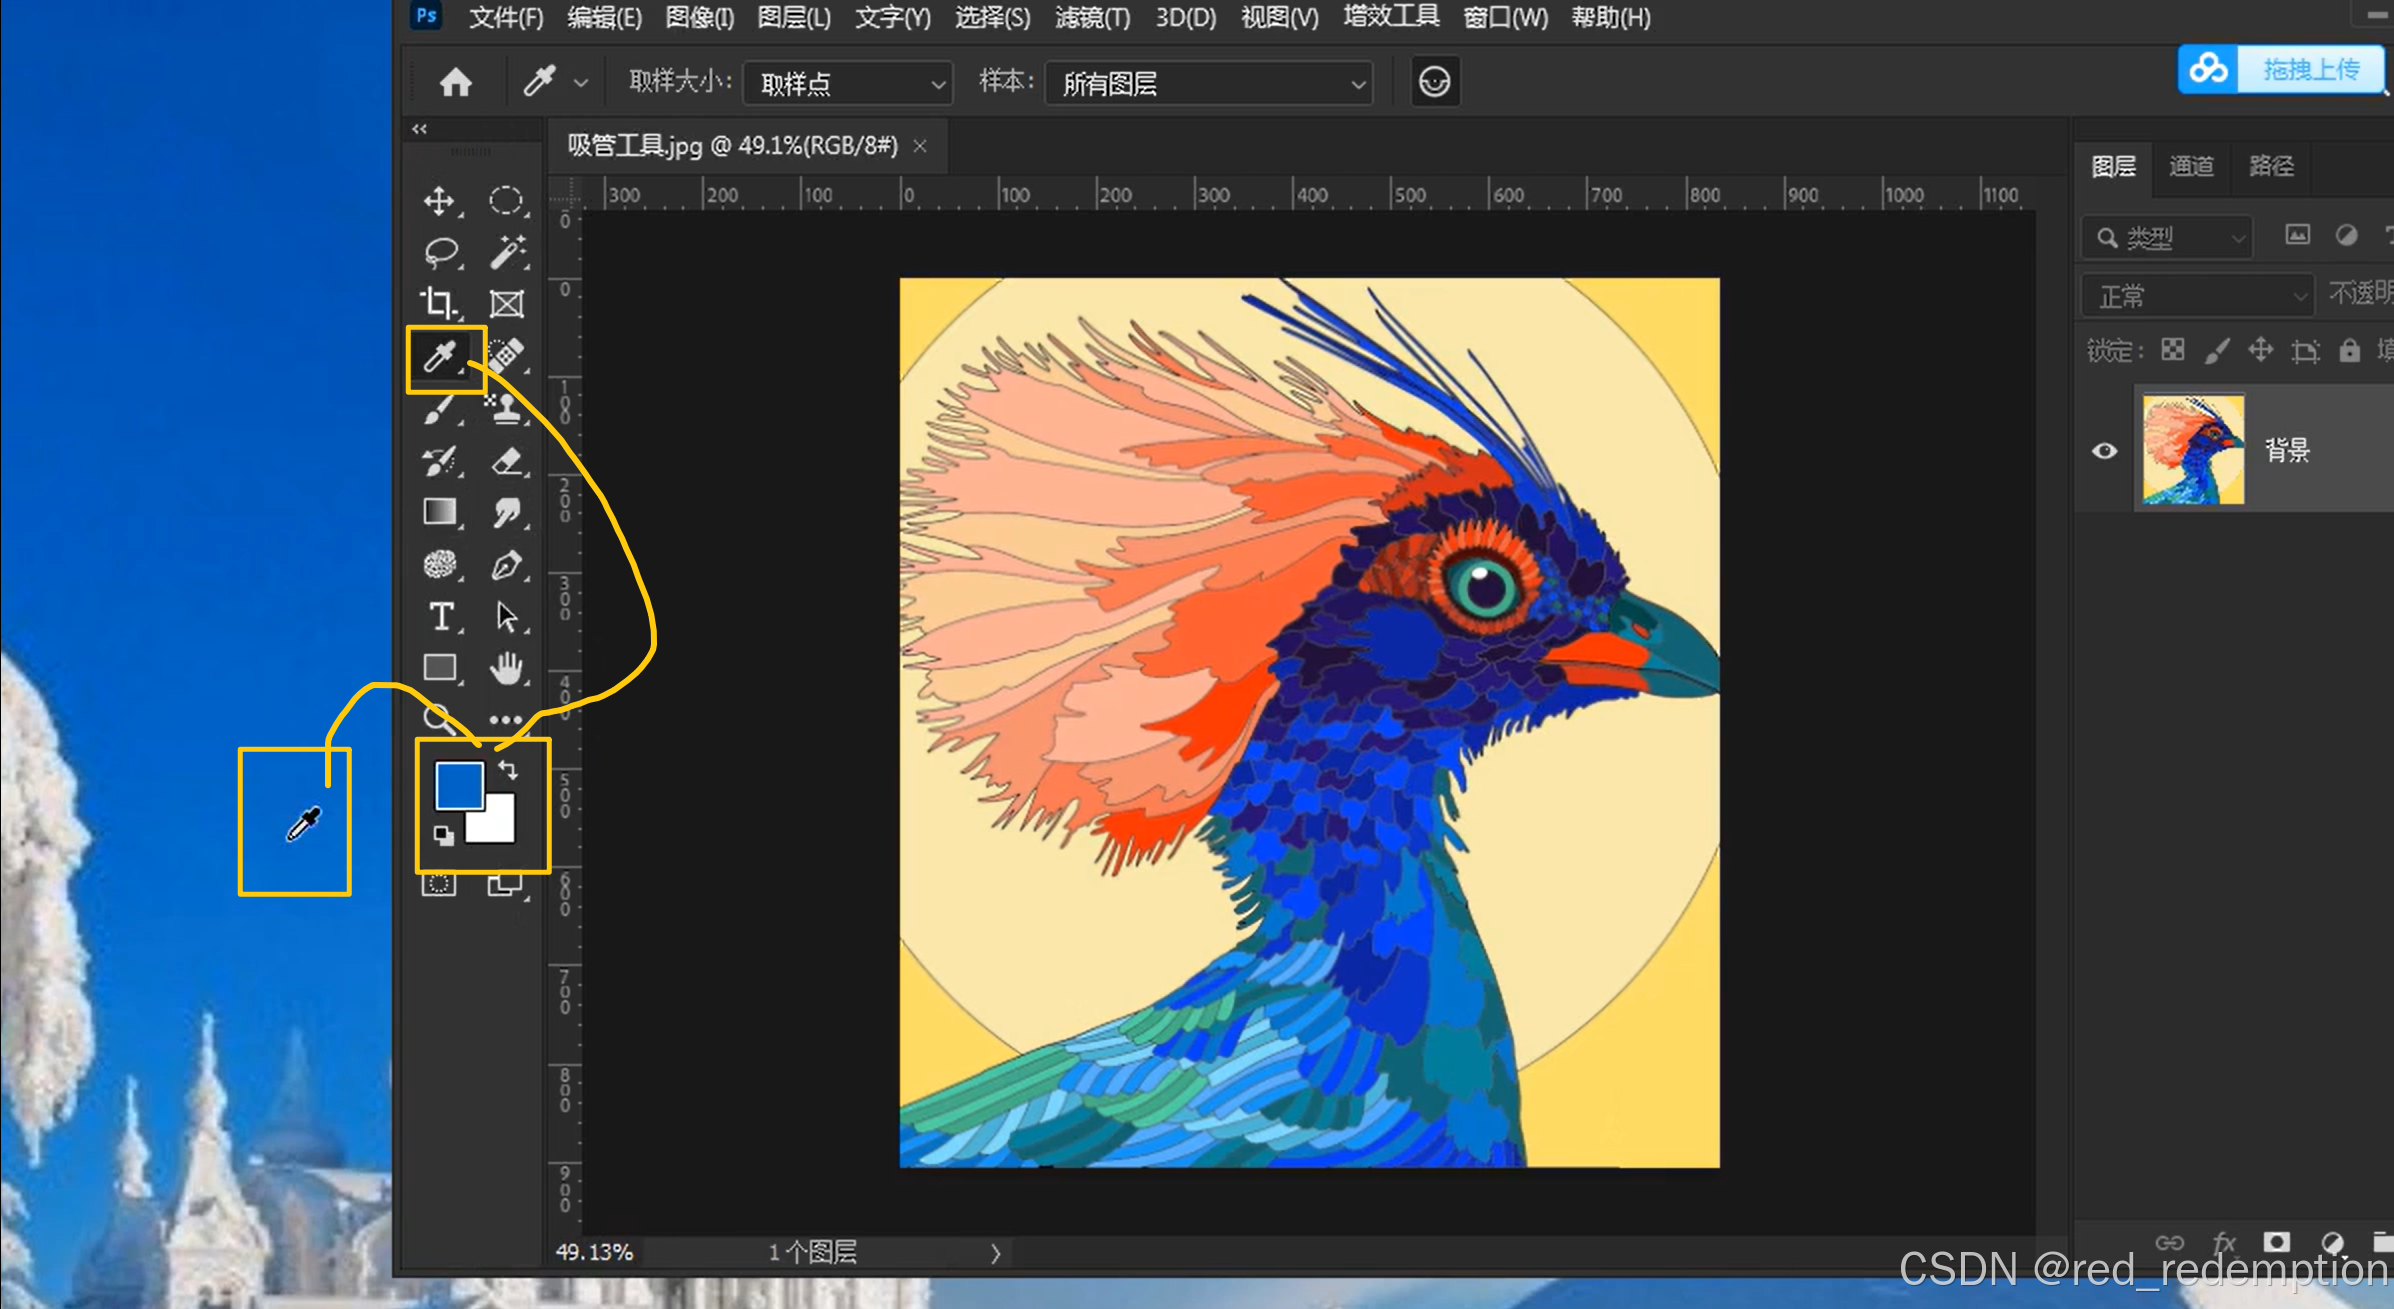Select the Lasso tool
Image resolution: width=2394 pixels, height=1309 pixels.
[441, 252]
